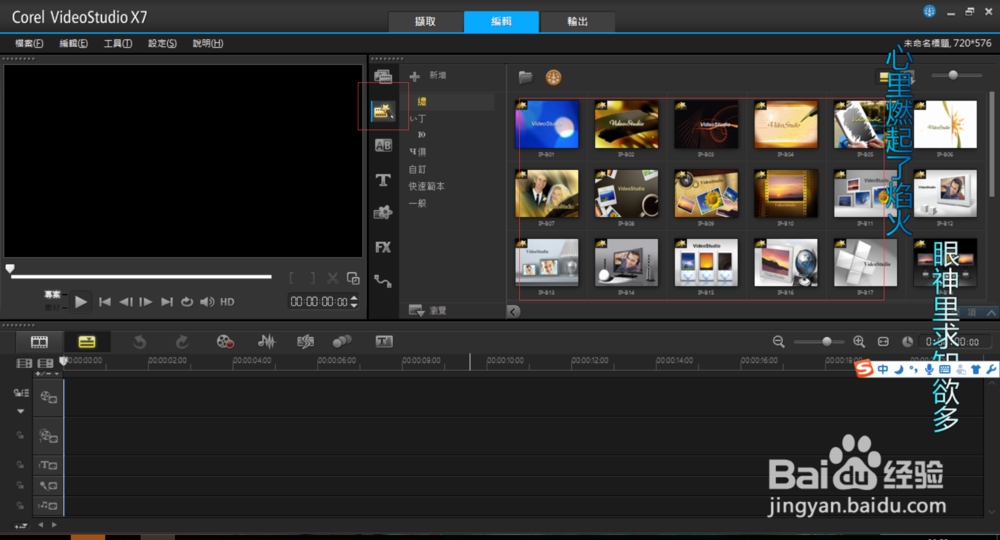The height and width of the screenshot is (540, 1000).
Task: Select Project play mode
Action: tap(52, 294)
